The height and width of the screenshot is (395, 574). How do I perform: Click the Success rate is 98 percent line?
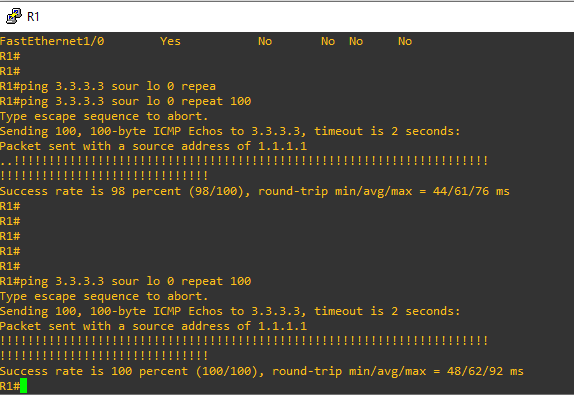[x=255, y=191]
